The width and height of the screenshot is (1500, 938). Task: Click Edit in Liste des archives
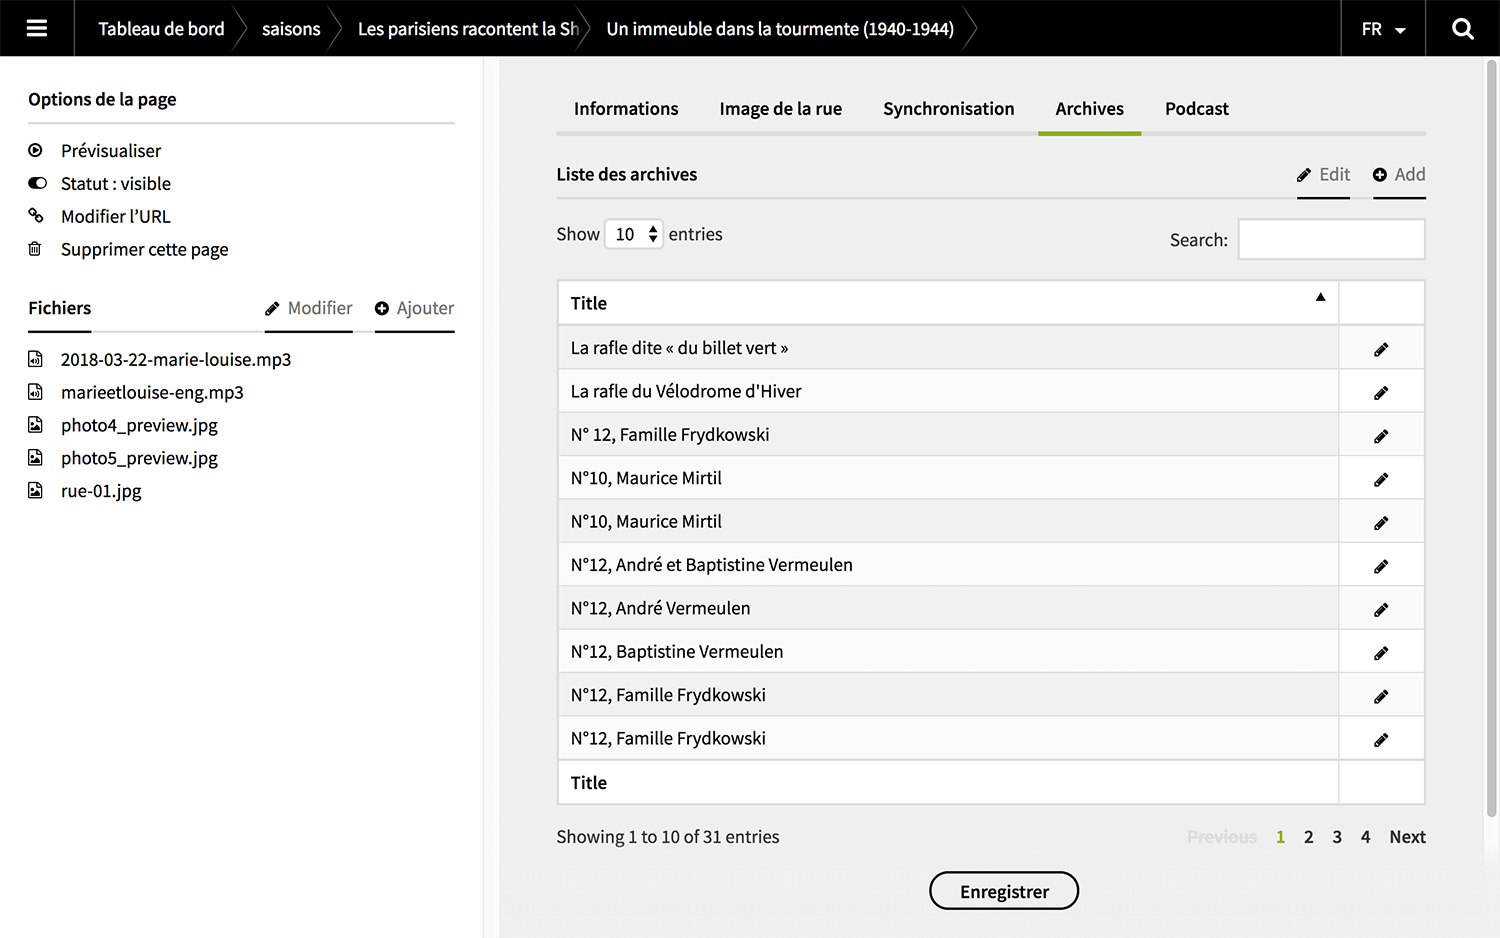pyautogui.click(x=1323, y=175)
